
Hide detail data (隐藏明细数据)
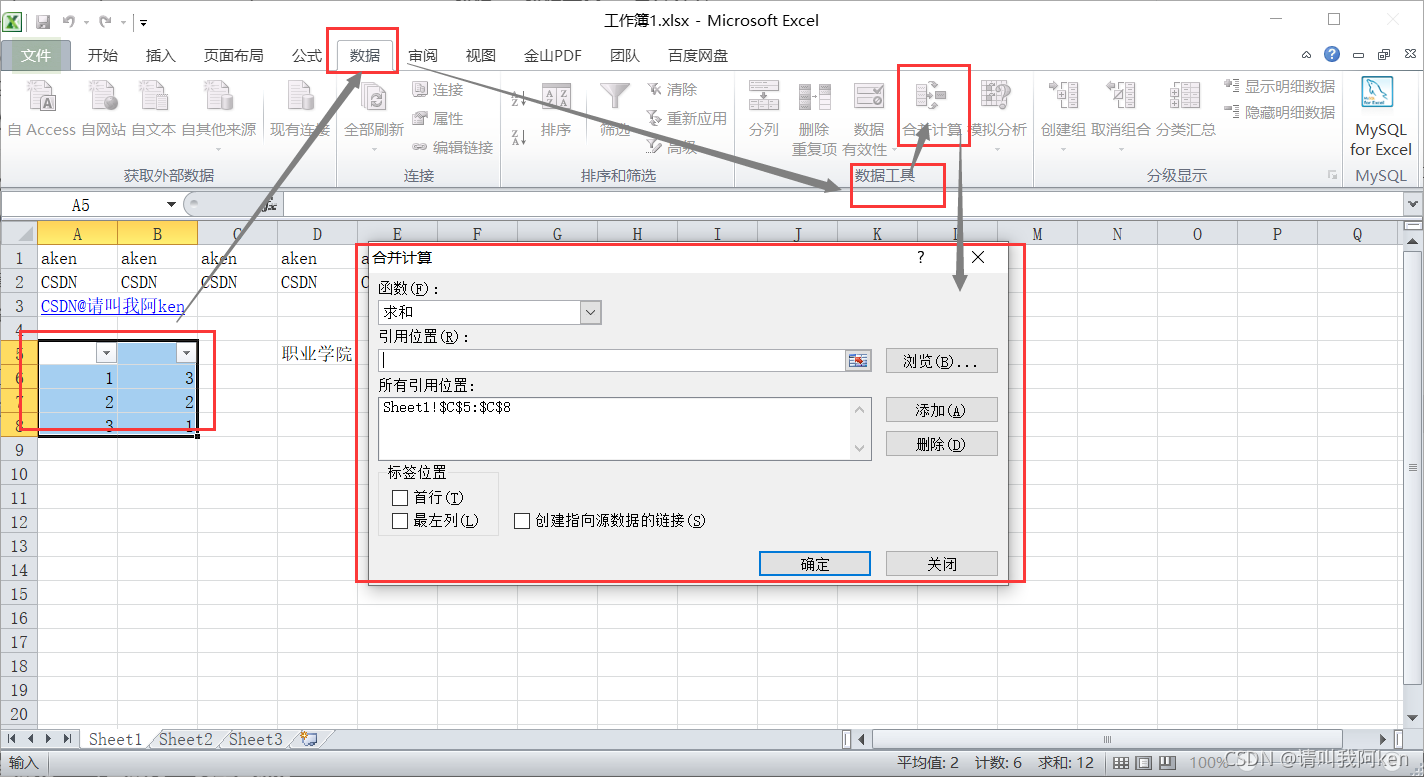(1280, 112)
